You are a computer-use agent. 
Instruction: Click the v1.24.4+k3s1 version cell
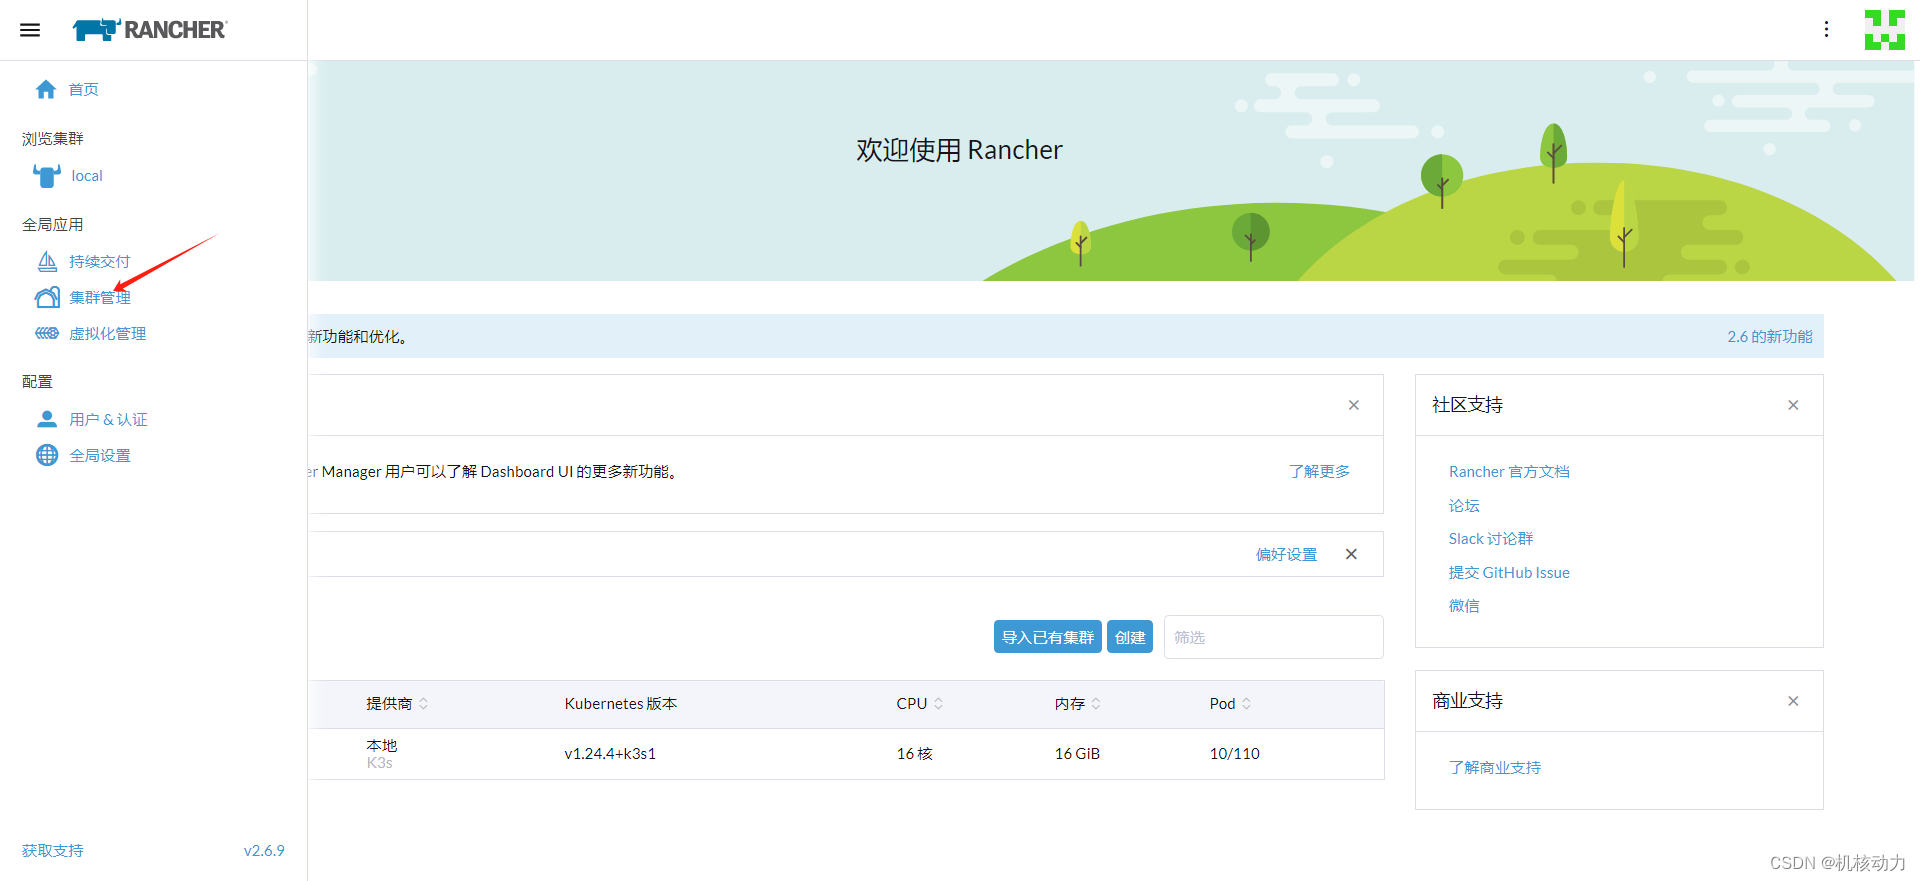click(x=610, y=754)
